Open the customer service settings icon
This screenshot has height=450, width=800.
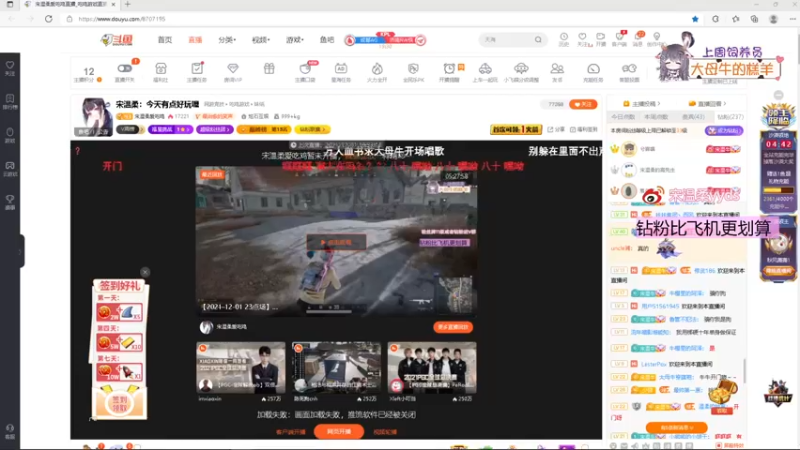coord(629,71)
